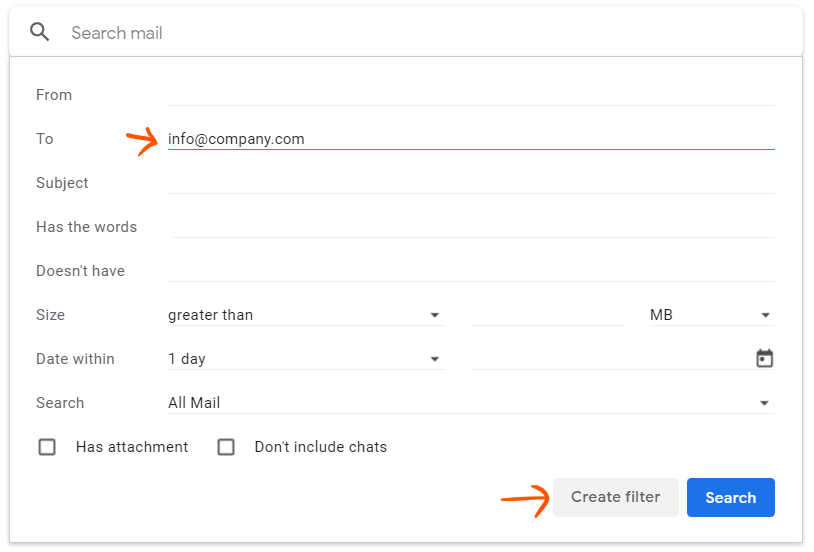Click the Create filter button

pyautogui.click(x=615, y=497)
